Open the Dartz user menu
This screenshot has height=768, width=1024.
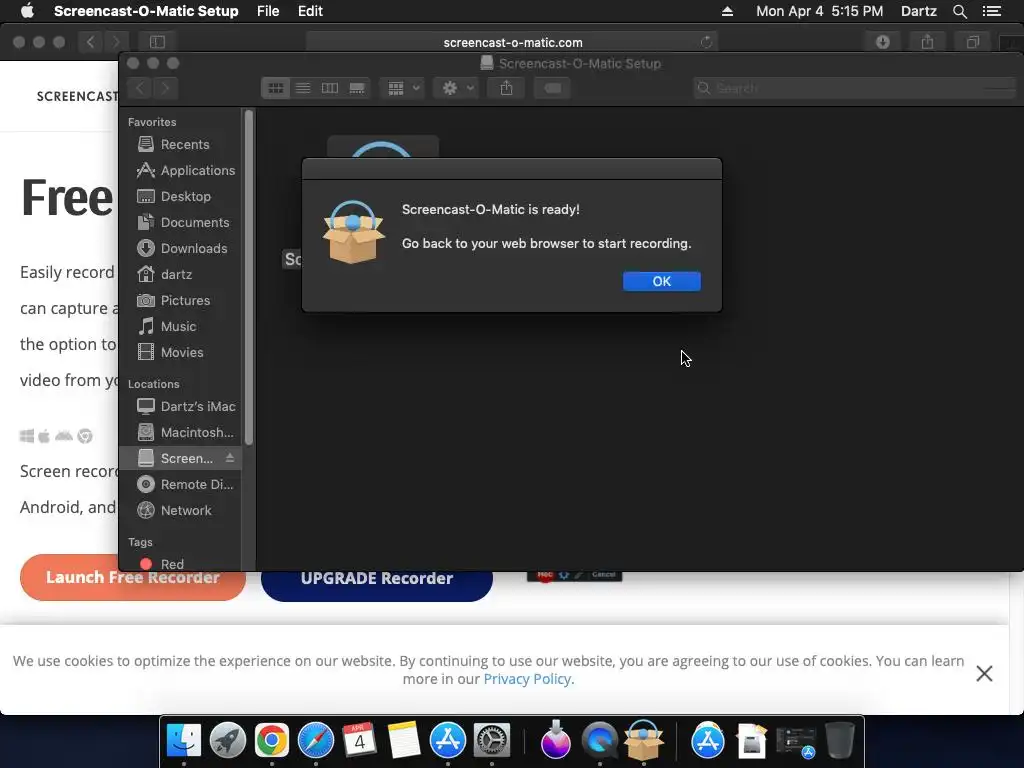[x=918, y=11]
